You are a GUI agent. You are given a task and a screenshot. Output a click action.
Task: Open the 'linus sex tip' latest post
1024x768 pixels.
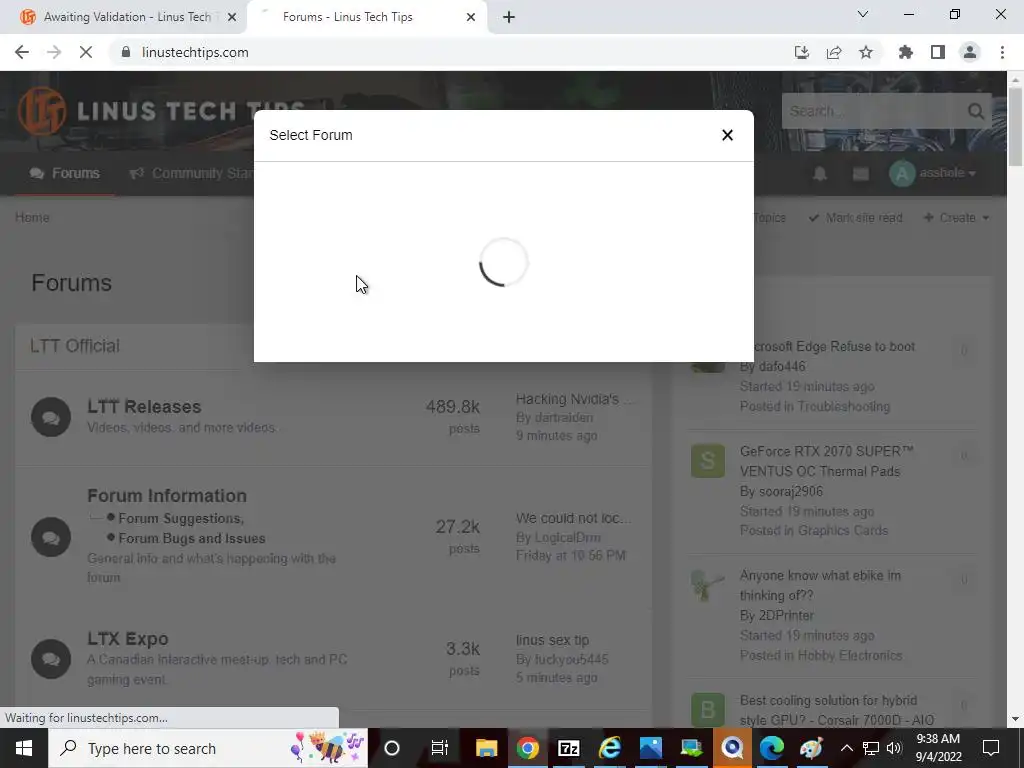(552, 640)
